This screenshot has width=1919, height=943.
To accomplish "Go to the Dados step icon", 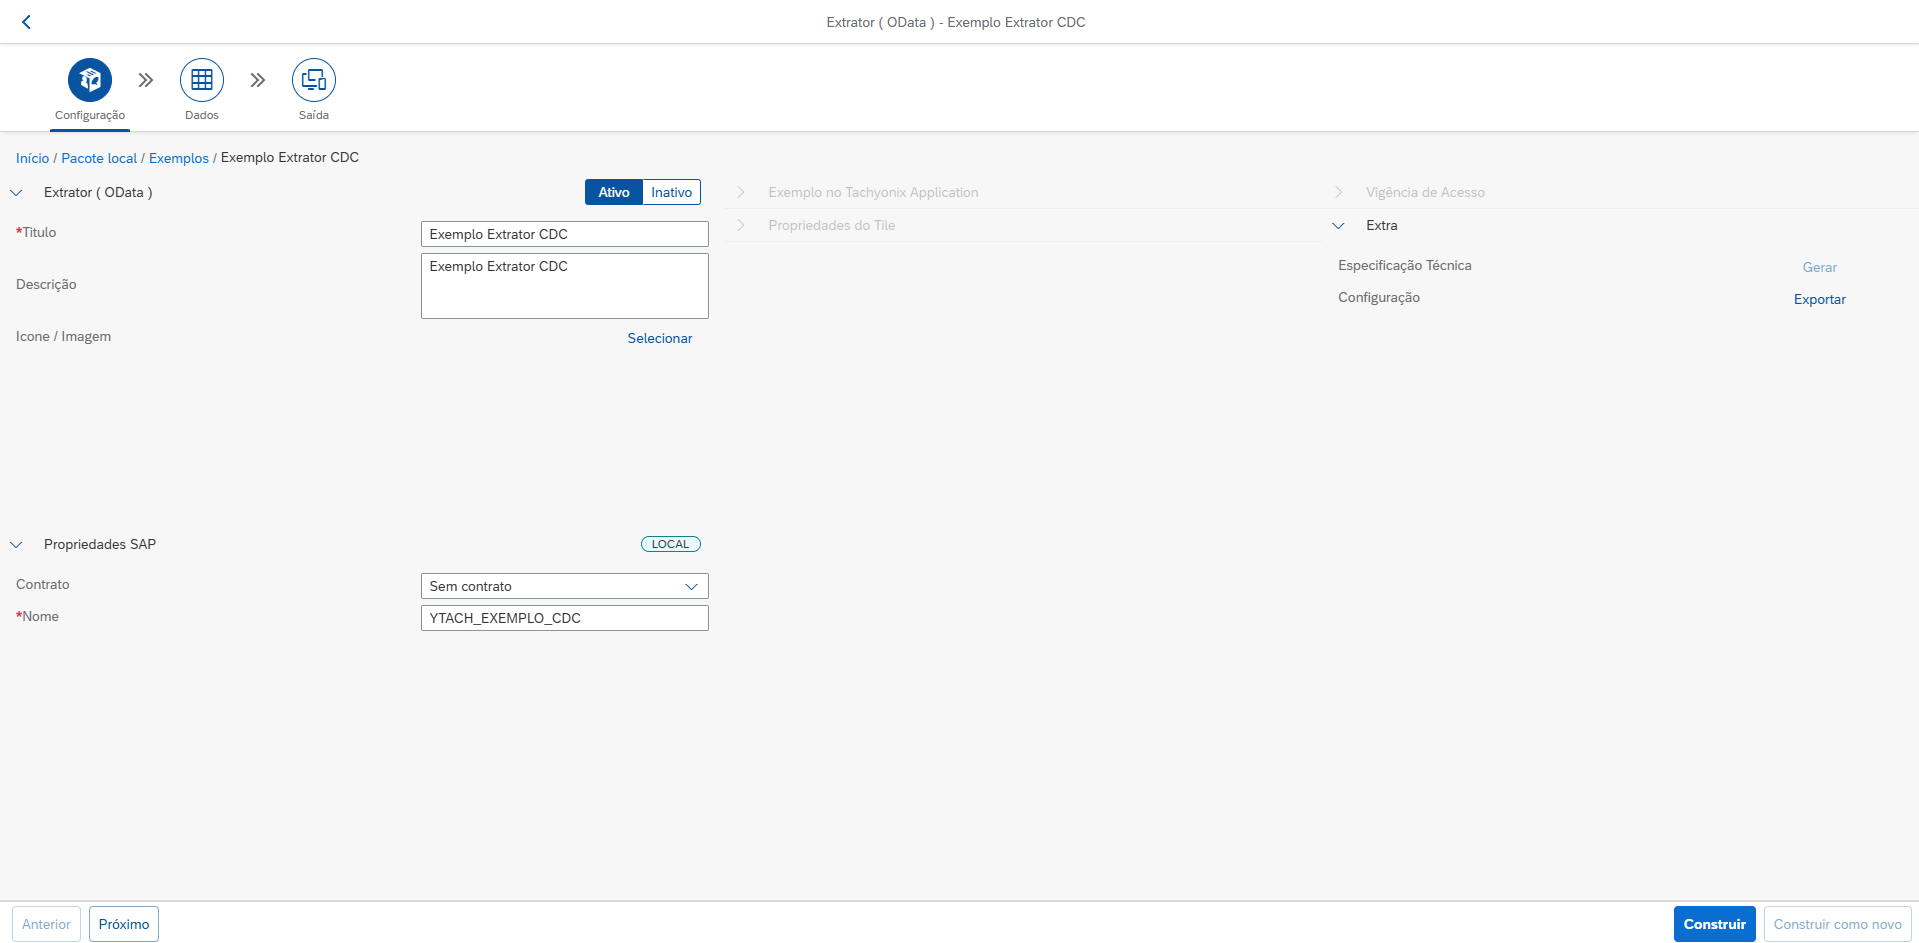I will pos(202,80).
